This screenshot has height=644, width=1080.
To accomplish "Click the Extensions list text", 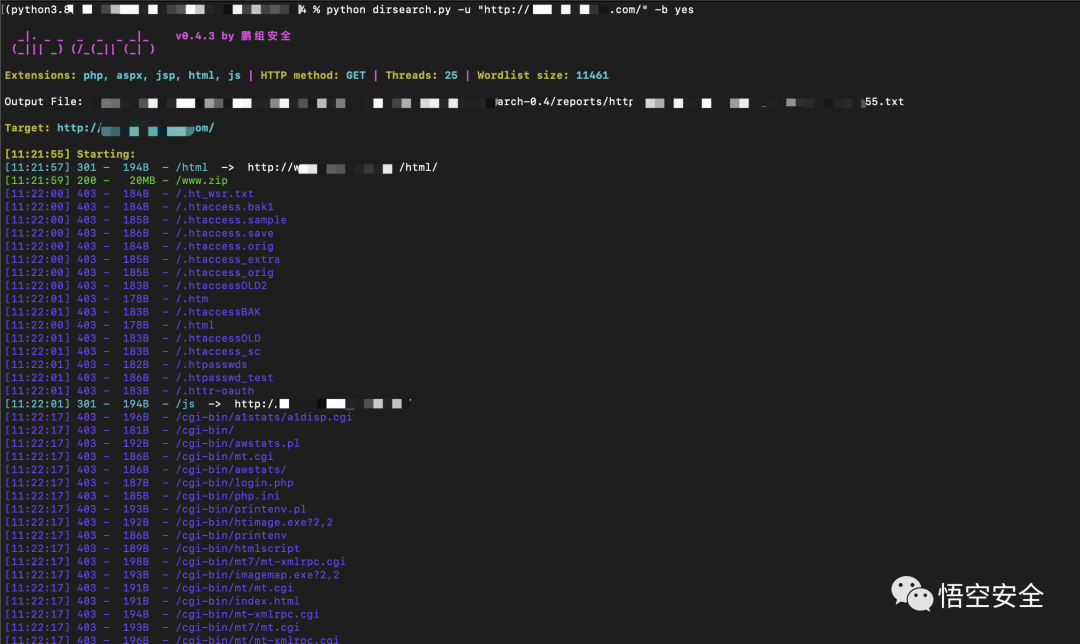I will point(123,76).
